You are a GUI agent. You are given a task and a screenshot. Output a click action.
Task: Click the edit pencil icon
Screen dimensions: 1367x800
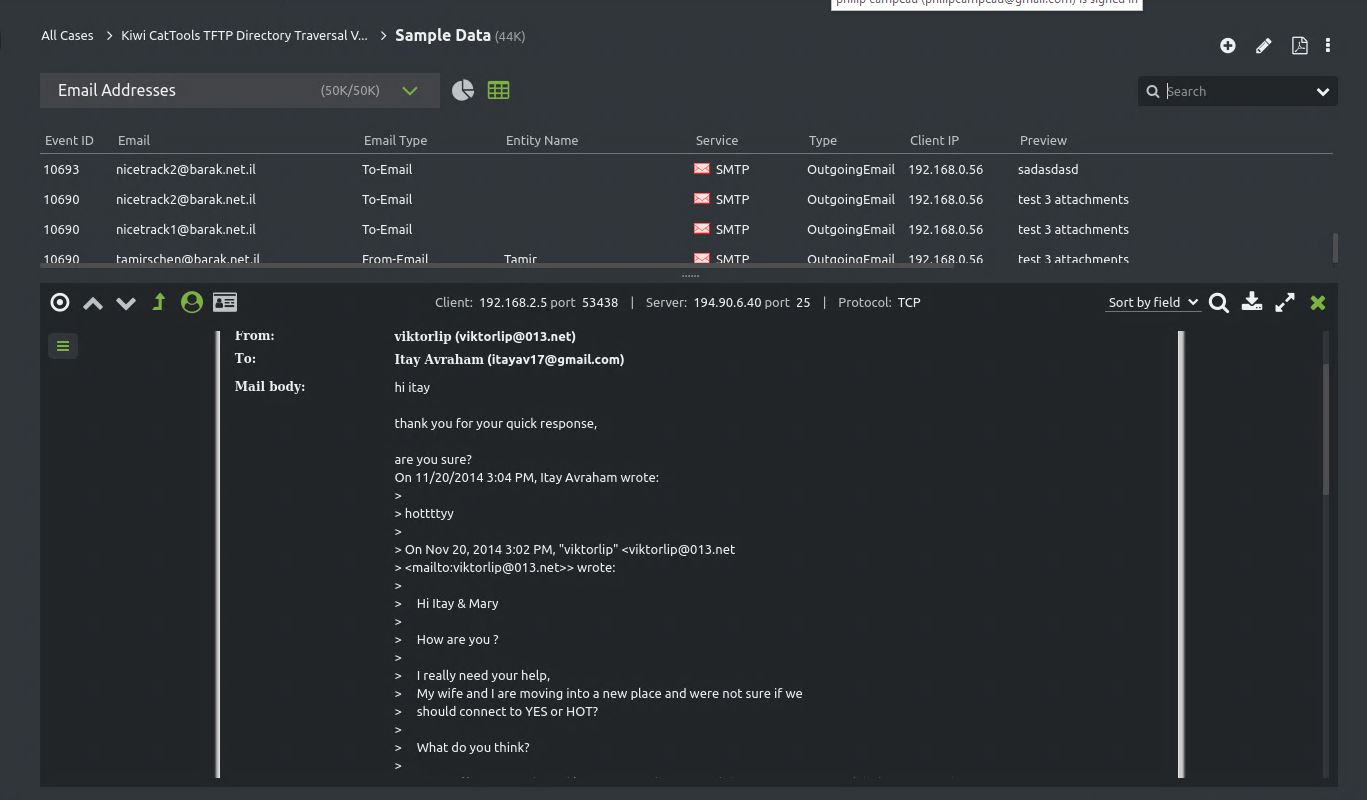pos(1264,45)
